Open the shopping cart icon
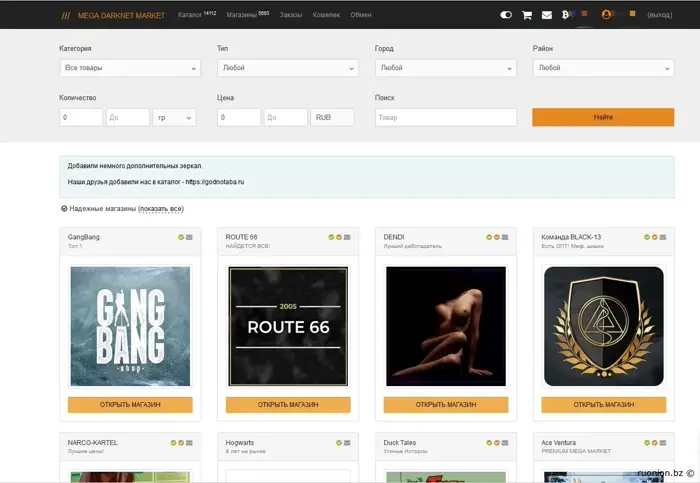700x483 pixels. point(526,15)
